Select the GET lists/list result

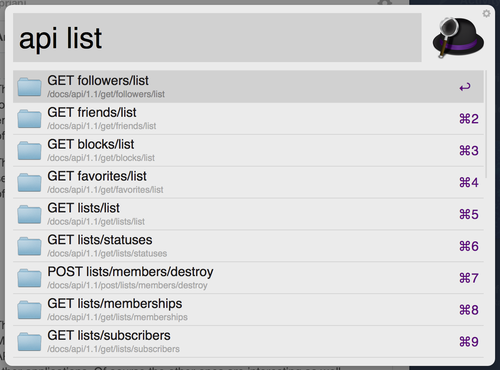[x=248, y=214]
